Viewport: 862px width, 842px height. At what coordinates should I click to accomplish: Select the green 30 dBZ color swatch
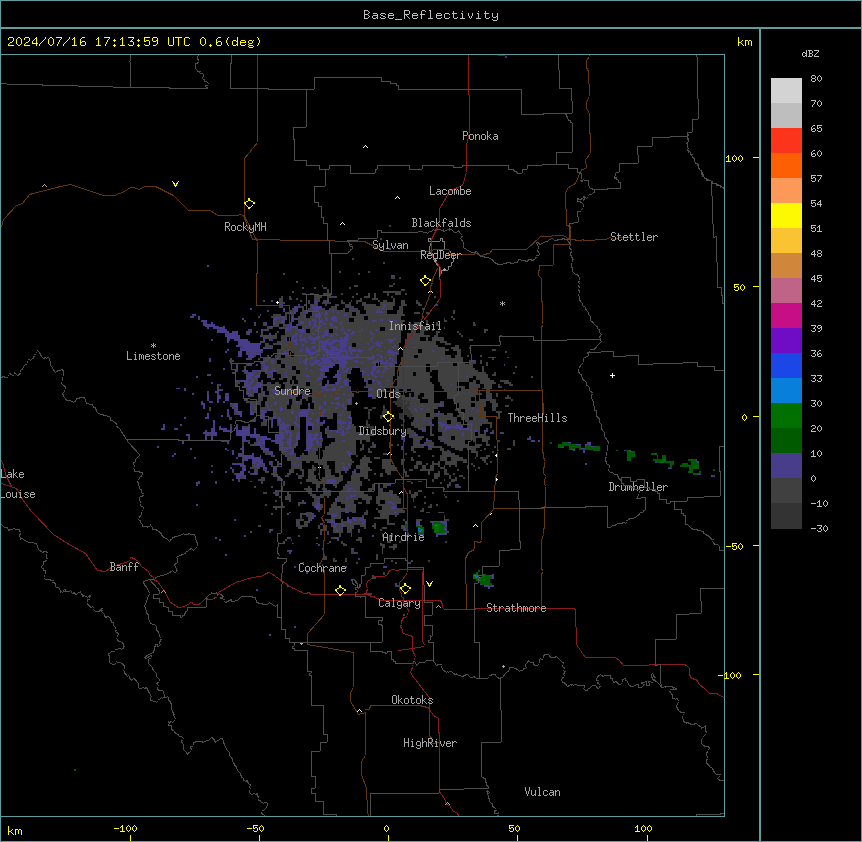pyautogui.click(x=786, y=416)
